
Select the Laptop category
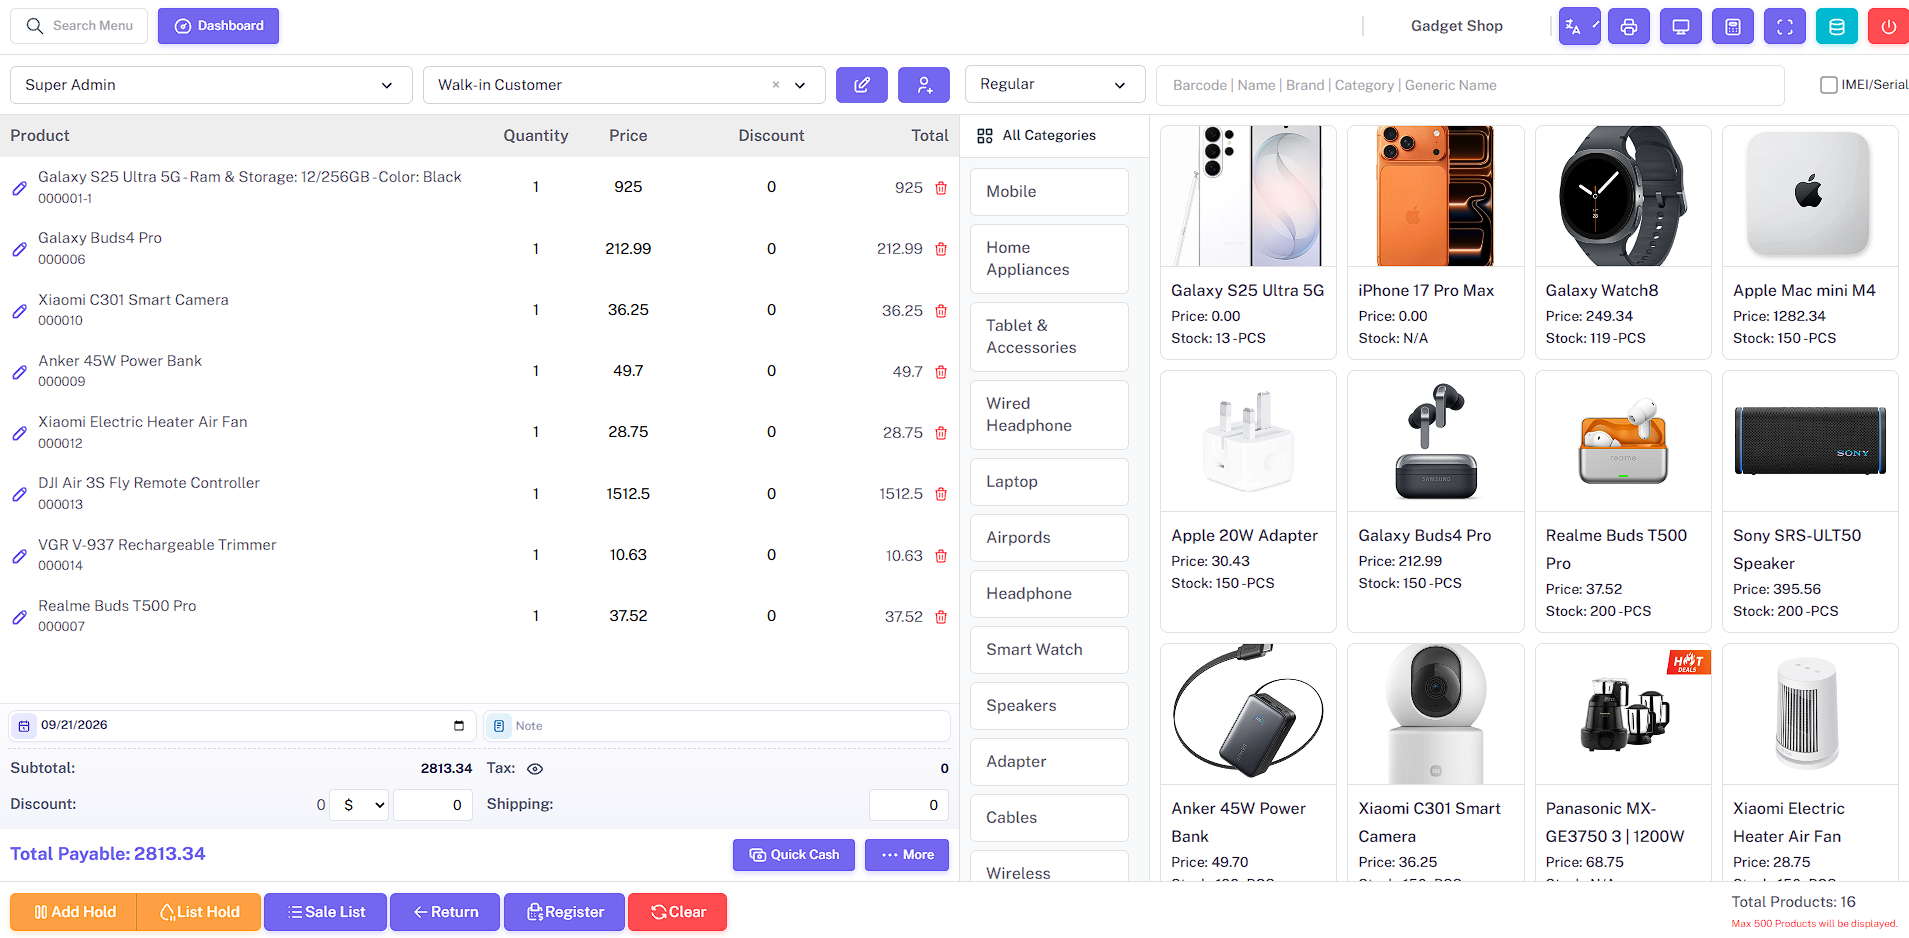[x=1049, y=482]
